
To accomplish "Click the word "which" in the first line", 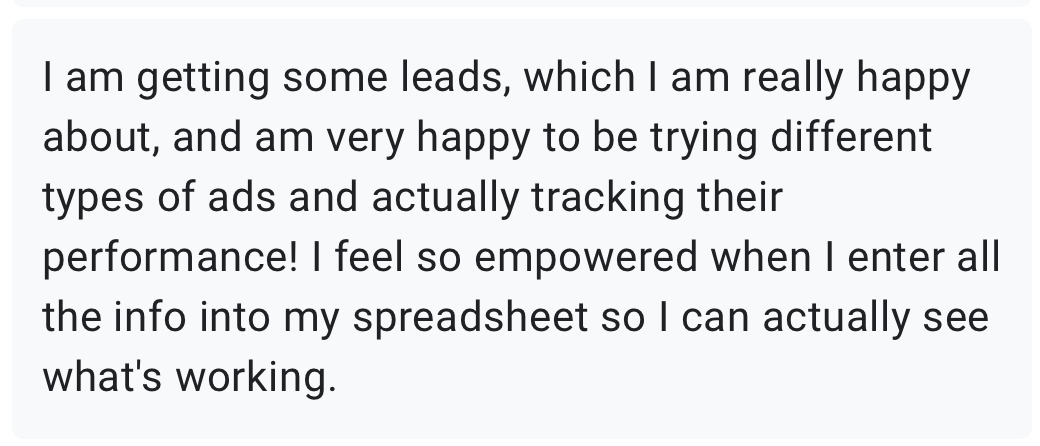I will [x=580, y=77].
